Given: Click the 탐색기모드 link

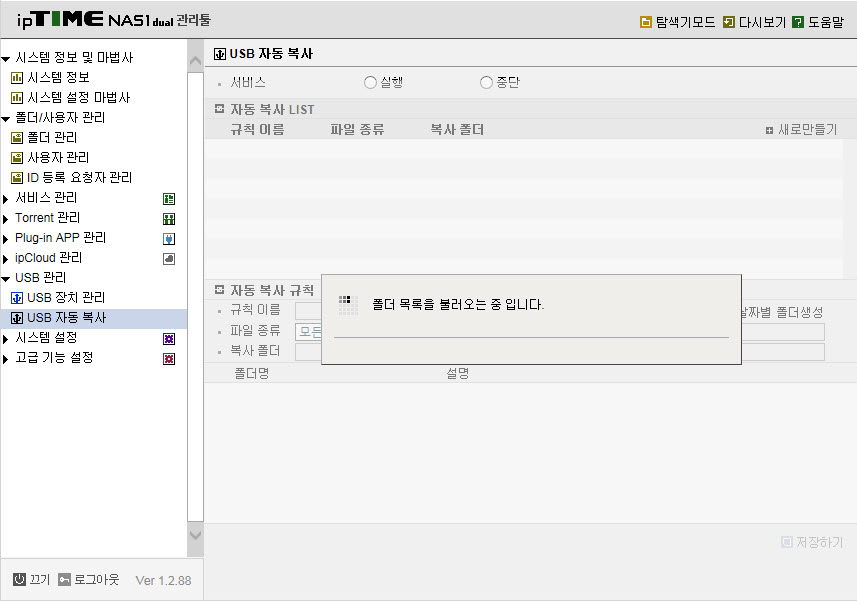Looking at the screenshot, I should pos(685,22).
